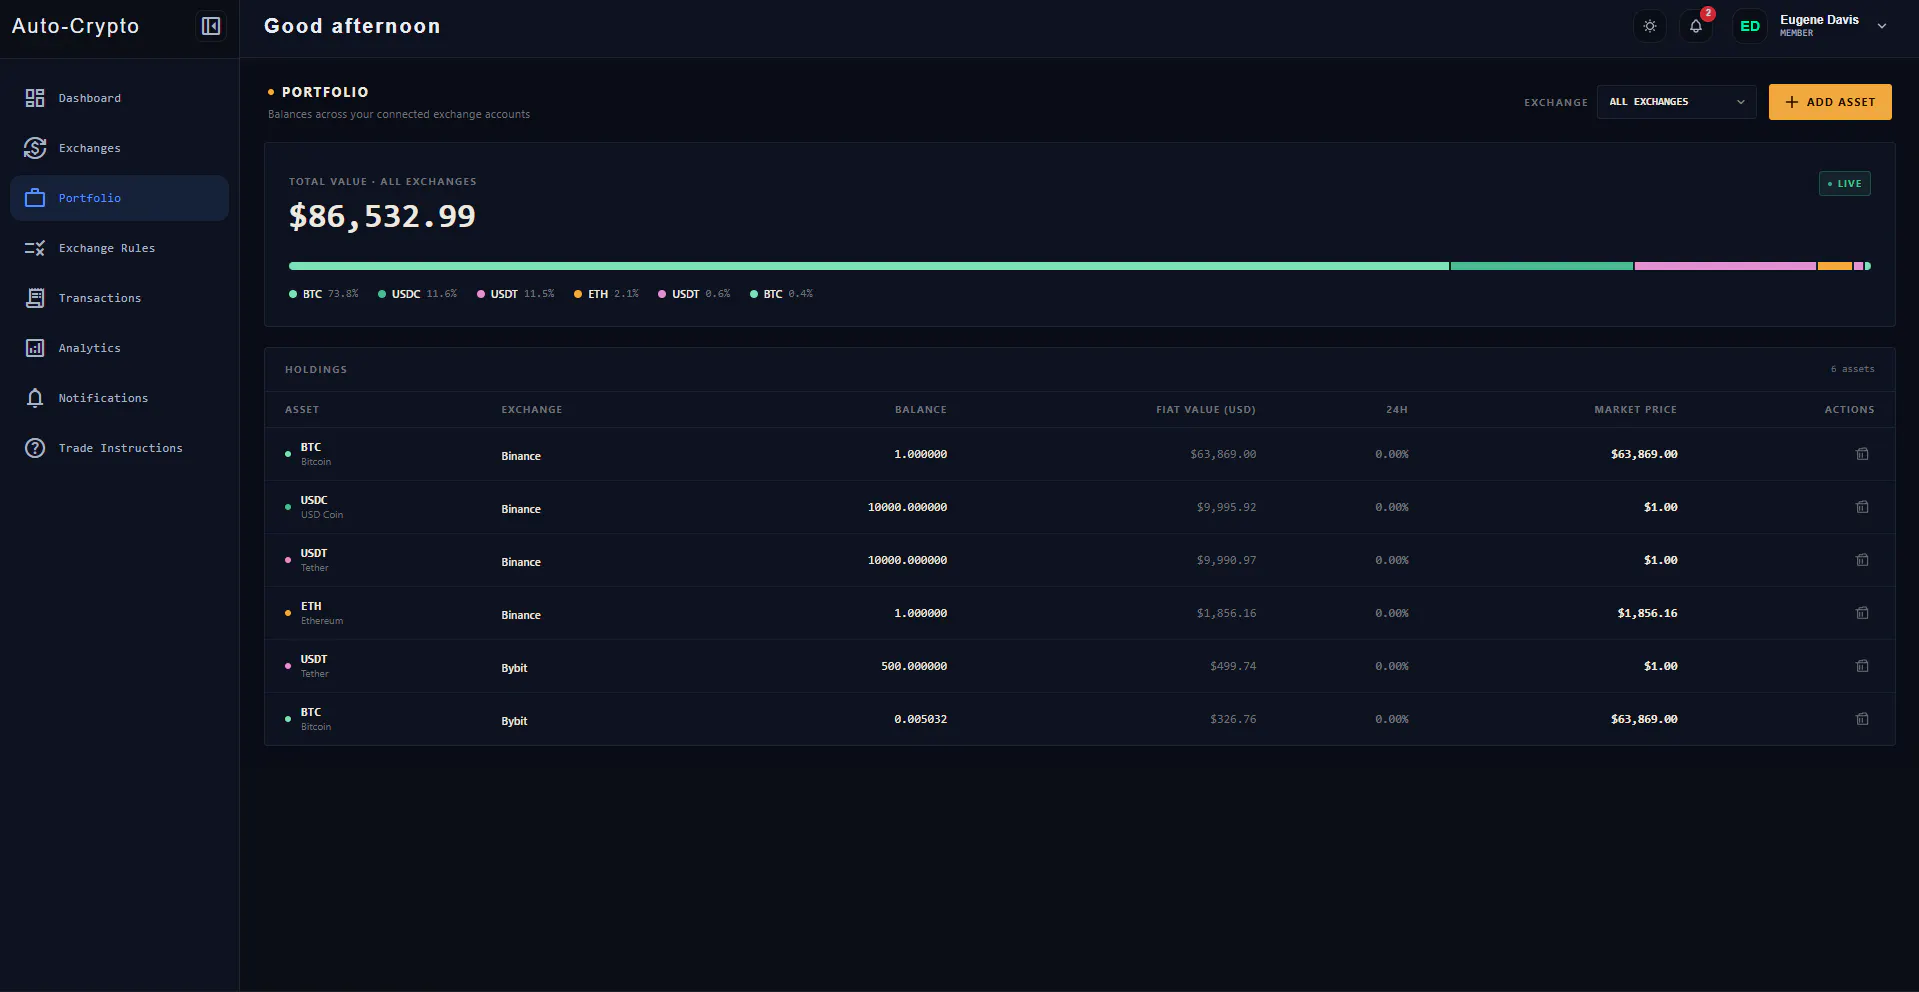Click the Exchange column header
Image resolution: width=1919 pixels, height=992 pixels.
pos(532,410)
